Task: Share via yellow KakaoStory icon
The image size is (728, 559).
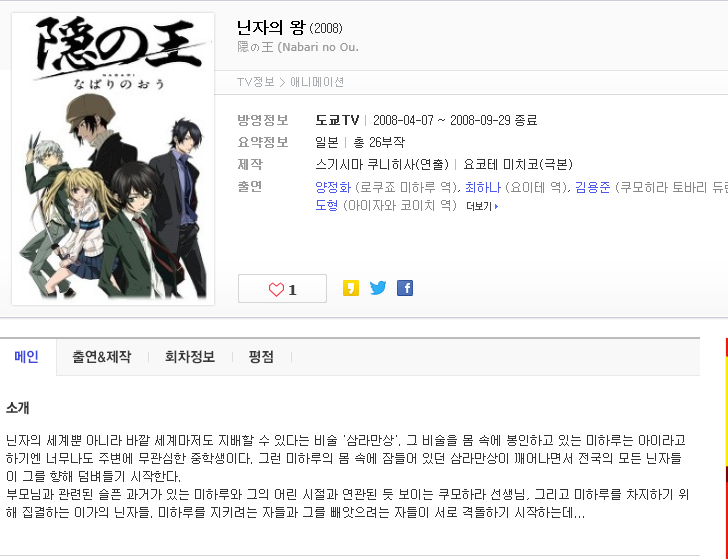Action: click(351, 288)
